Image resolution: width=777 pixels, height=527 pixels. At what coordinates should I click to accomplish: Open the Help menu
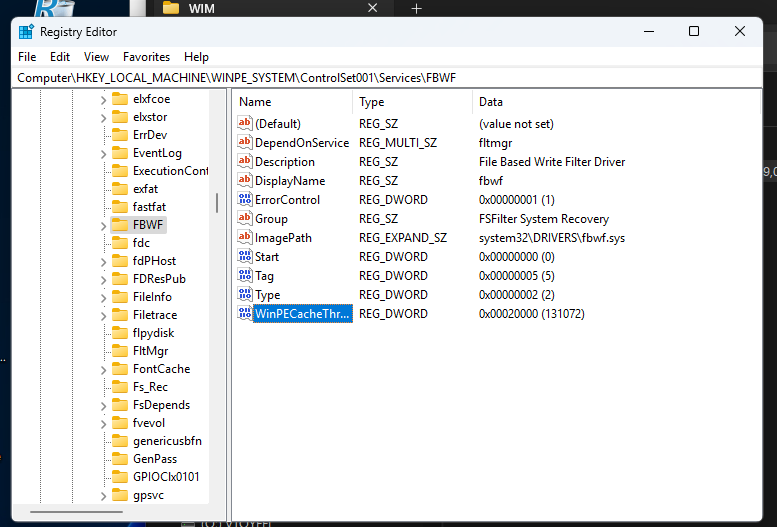(196, 57)
